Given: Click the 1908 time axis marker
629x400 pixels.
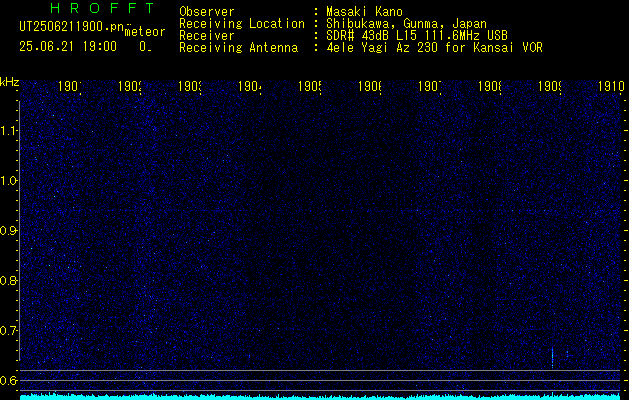Looking at the screenshot, I should [x=490, y=86].
